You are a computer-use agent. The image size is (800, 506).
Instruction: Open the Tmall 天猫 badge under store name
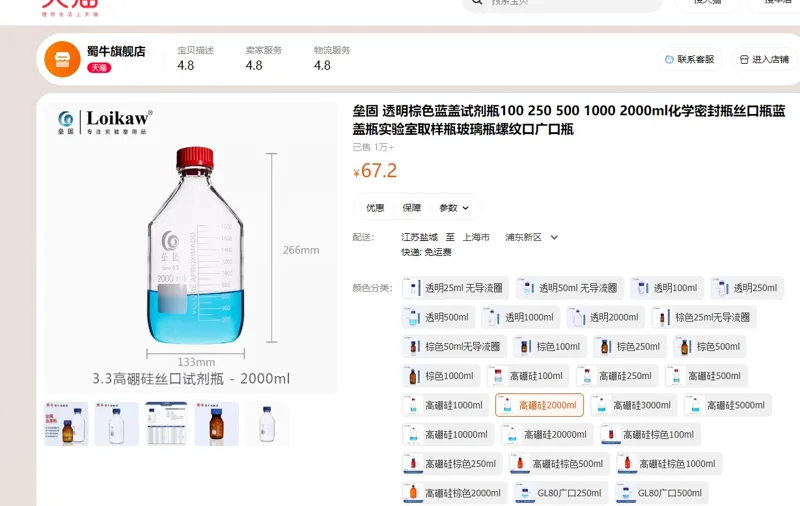click(99, 68)
